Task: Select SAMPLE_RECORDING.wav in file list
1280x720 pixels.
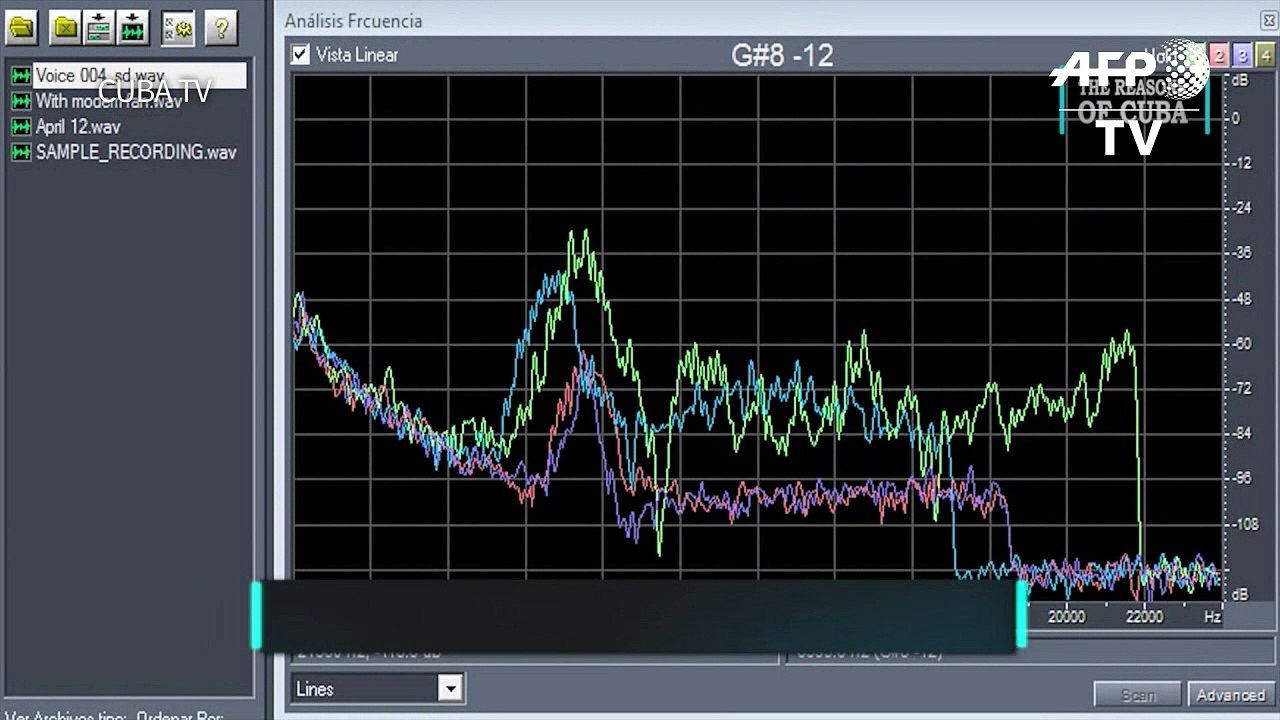Action: pos(136,153)
